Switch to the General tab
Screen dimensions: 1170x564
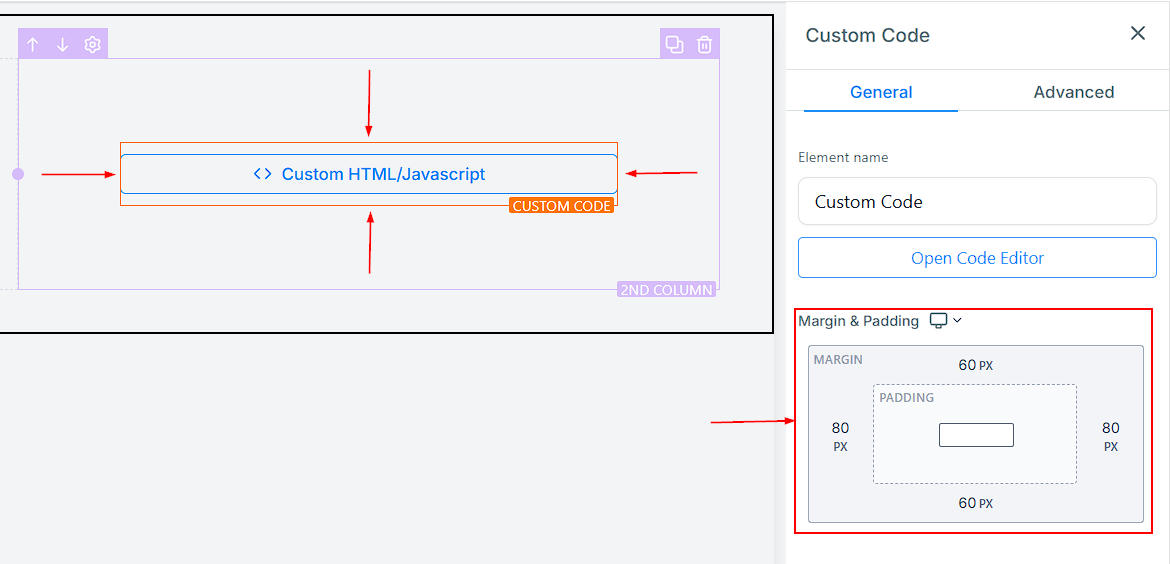pos(880,92)
